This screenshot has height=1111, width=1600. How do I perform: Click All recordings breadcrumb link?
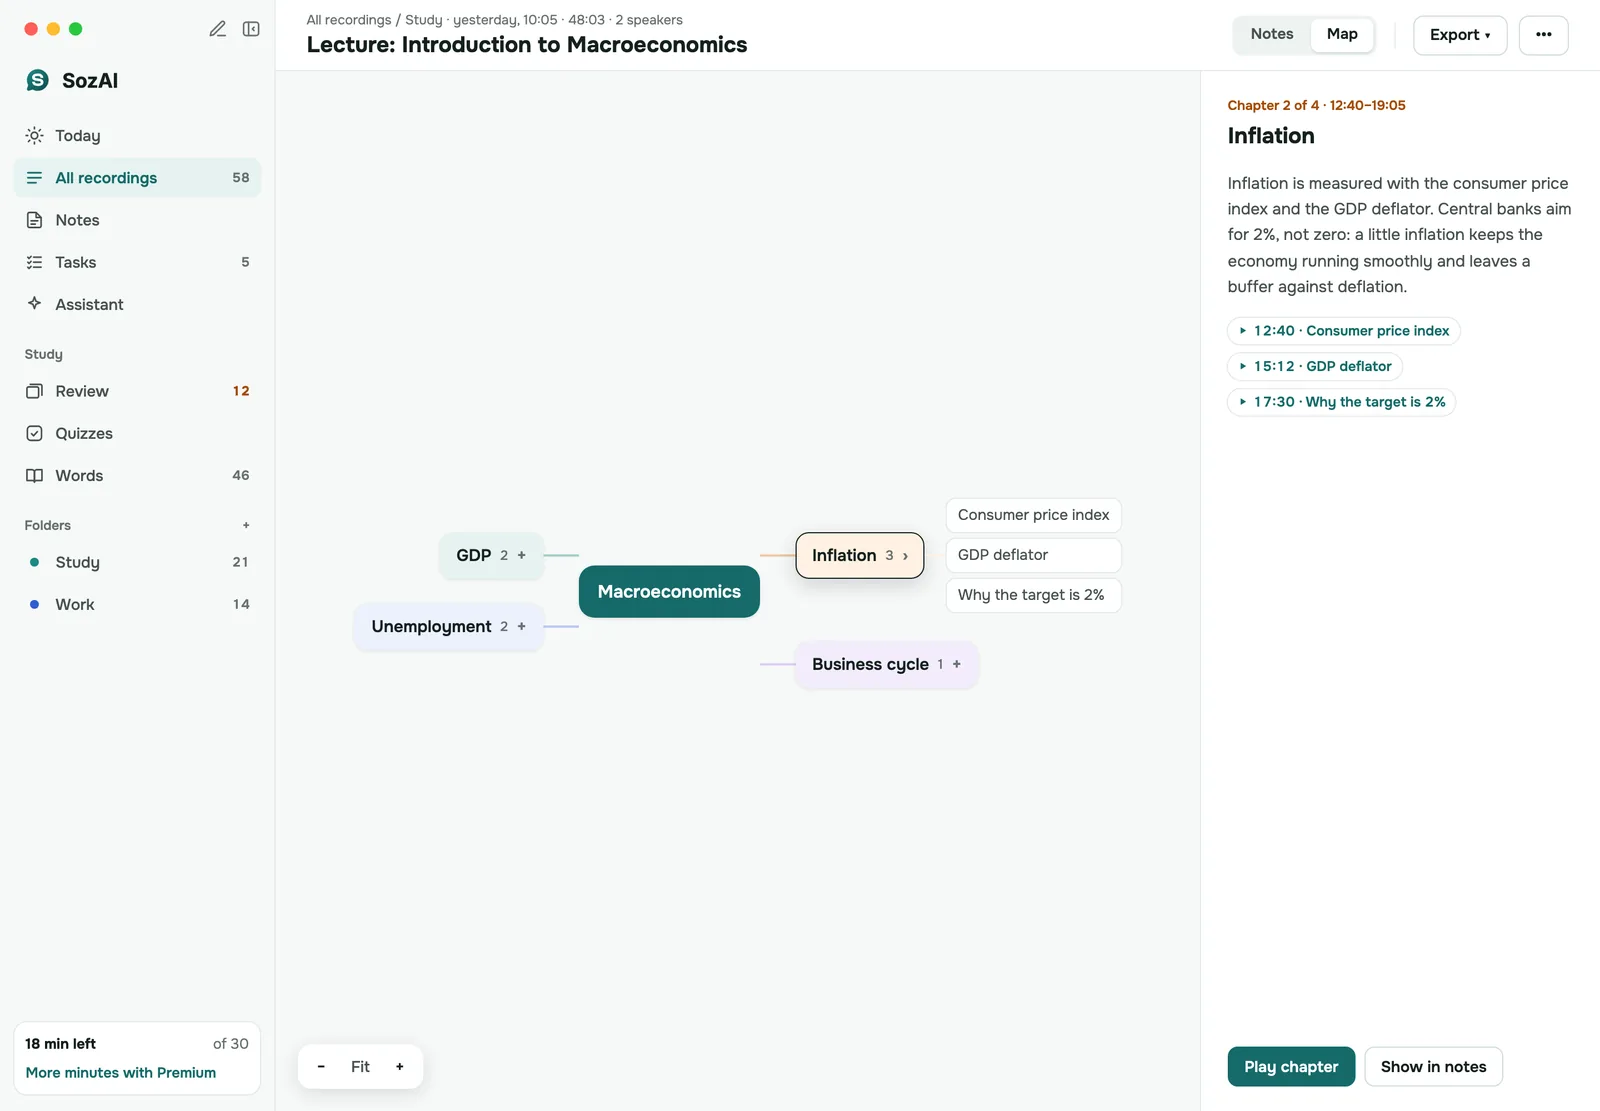point(349,20)
